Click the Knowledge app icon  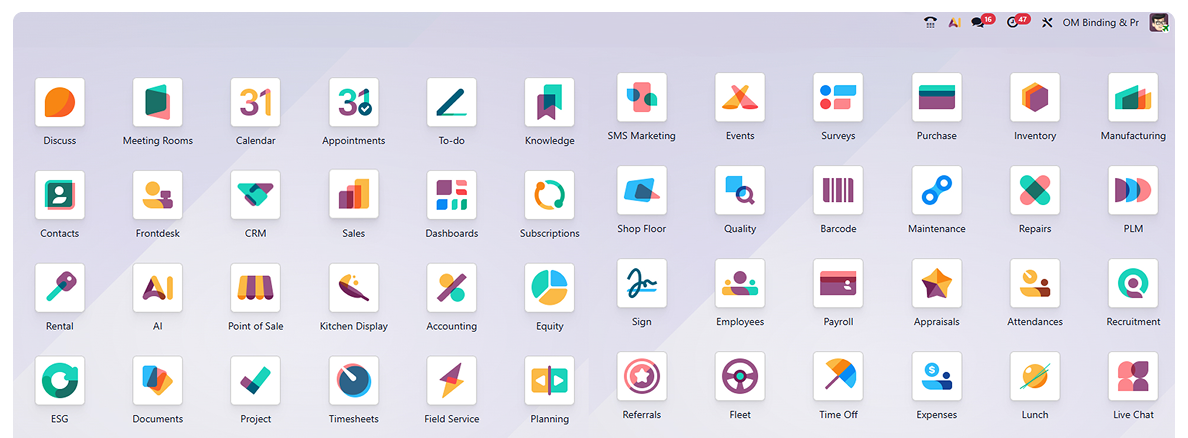point(549,103)
